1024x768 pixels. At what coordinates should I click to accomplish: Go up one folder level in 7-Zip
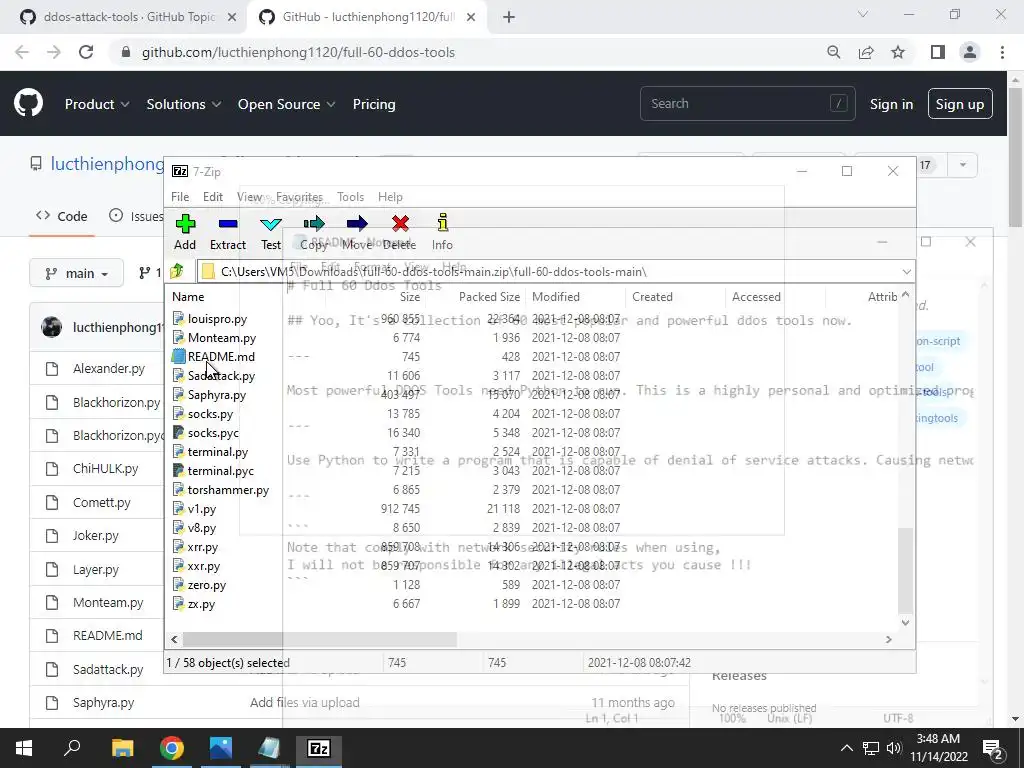point(176,271)
